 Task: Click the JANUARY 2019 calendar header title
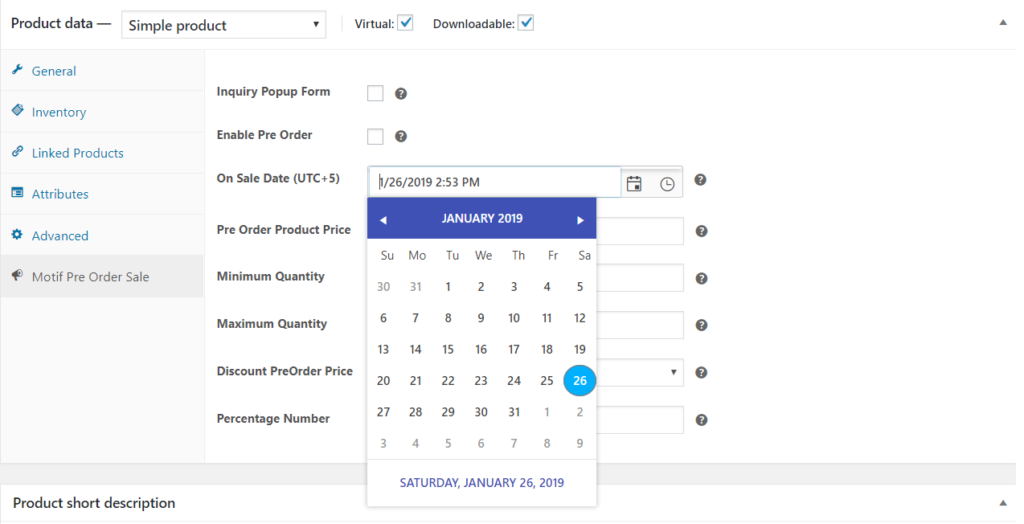pyautogui.click(x=481, y=218)
